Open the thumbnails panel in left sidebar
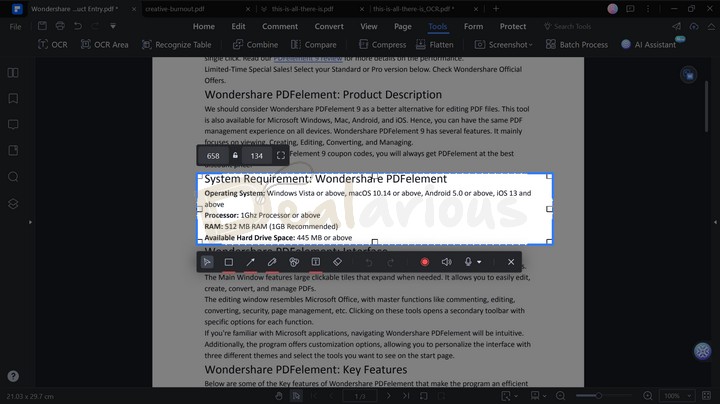 point(13,73)
